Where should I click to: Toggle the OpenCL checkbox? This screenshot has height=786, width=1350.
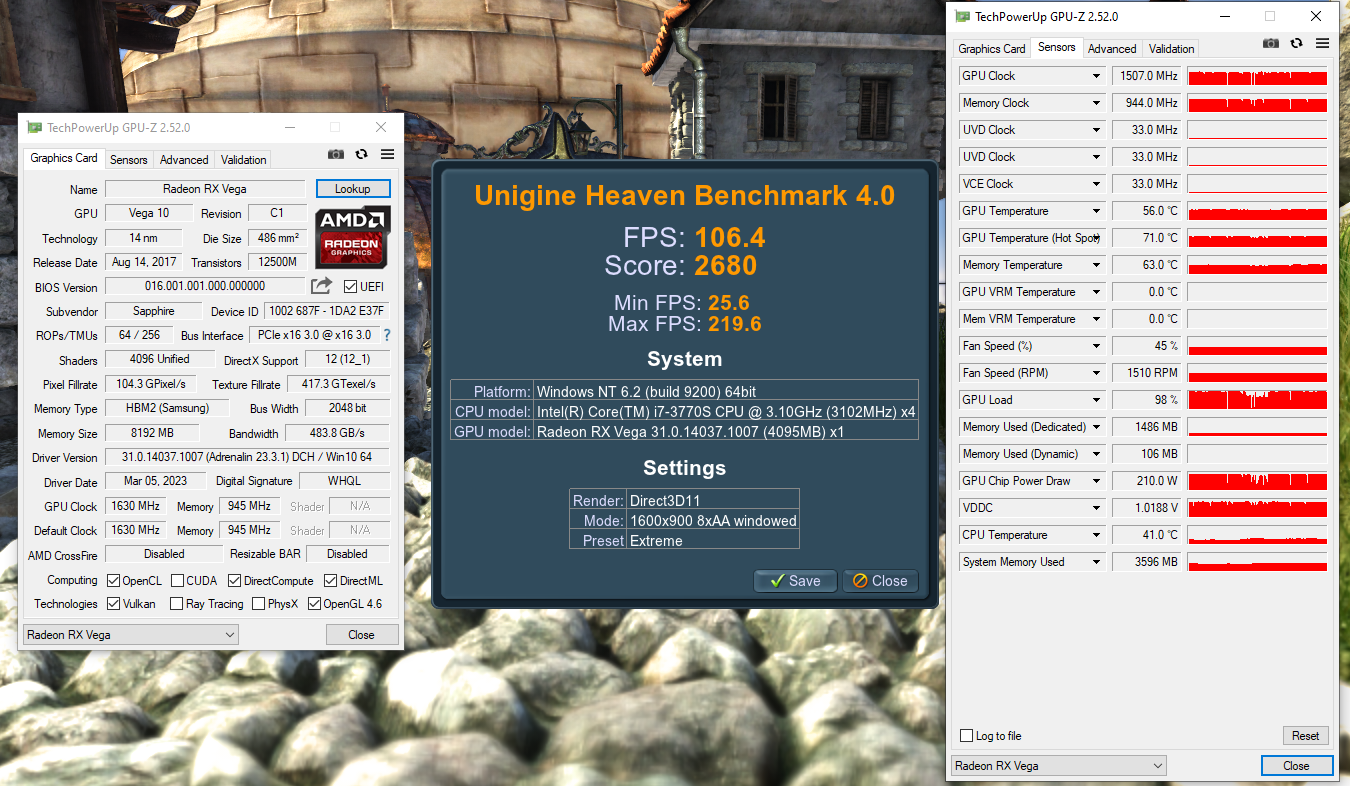(115, 581)
